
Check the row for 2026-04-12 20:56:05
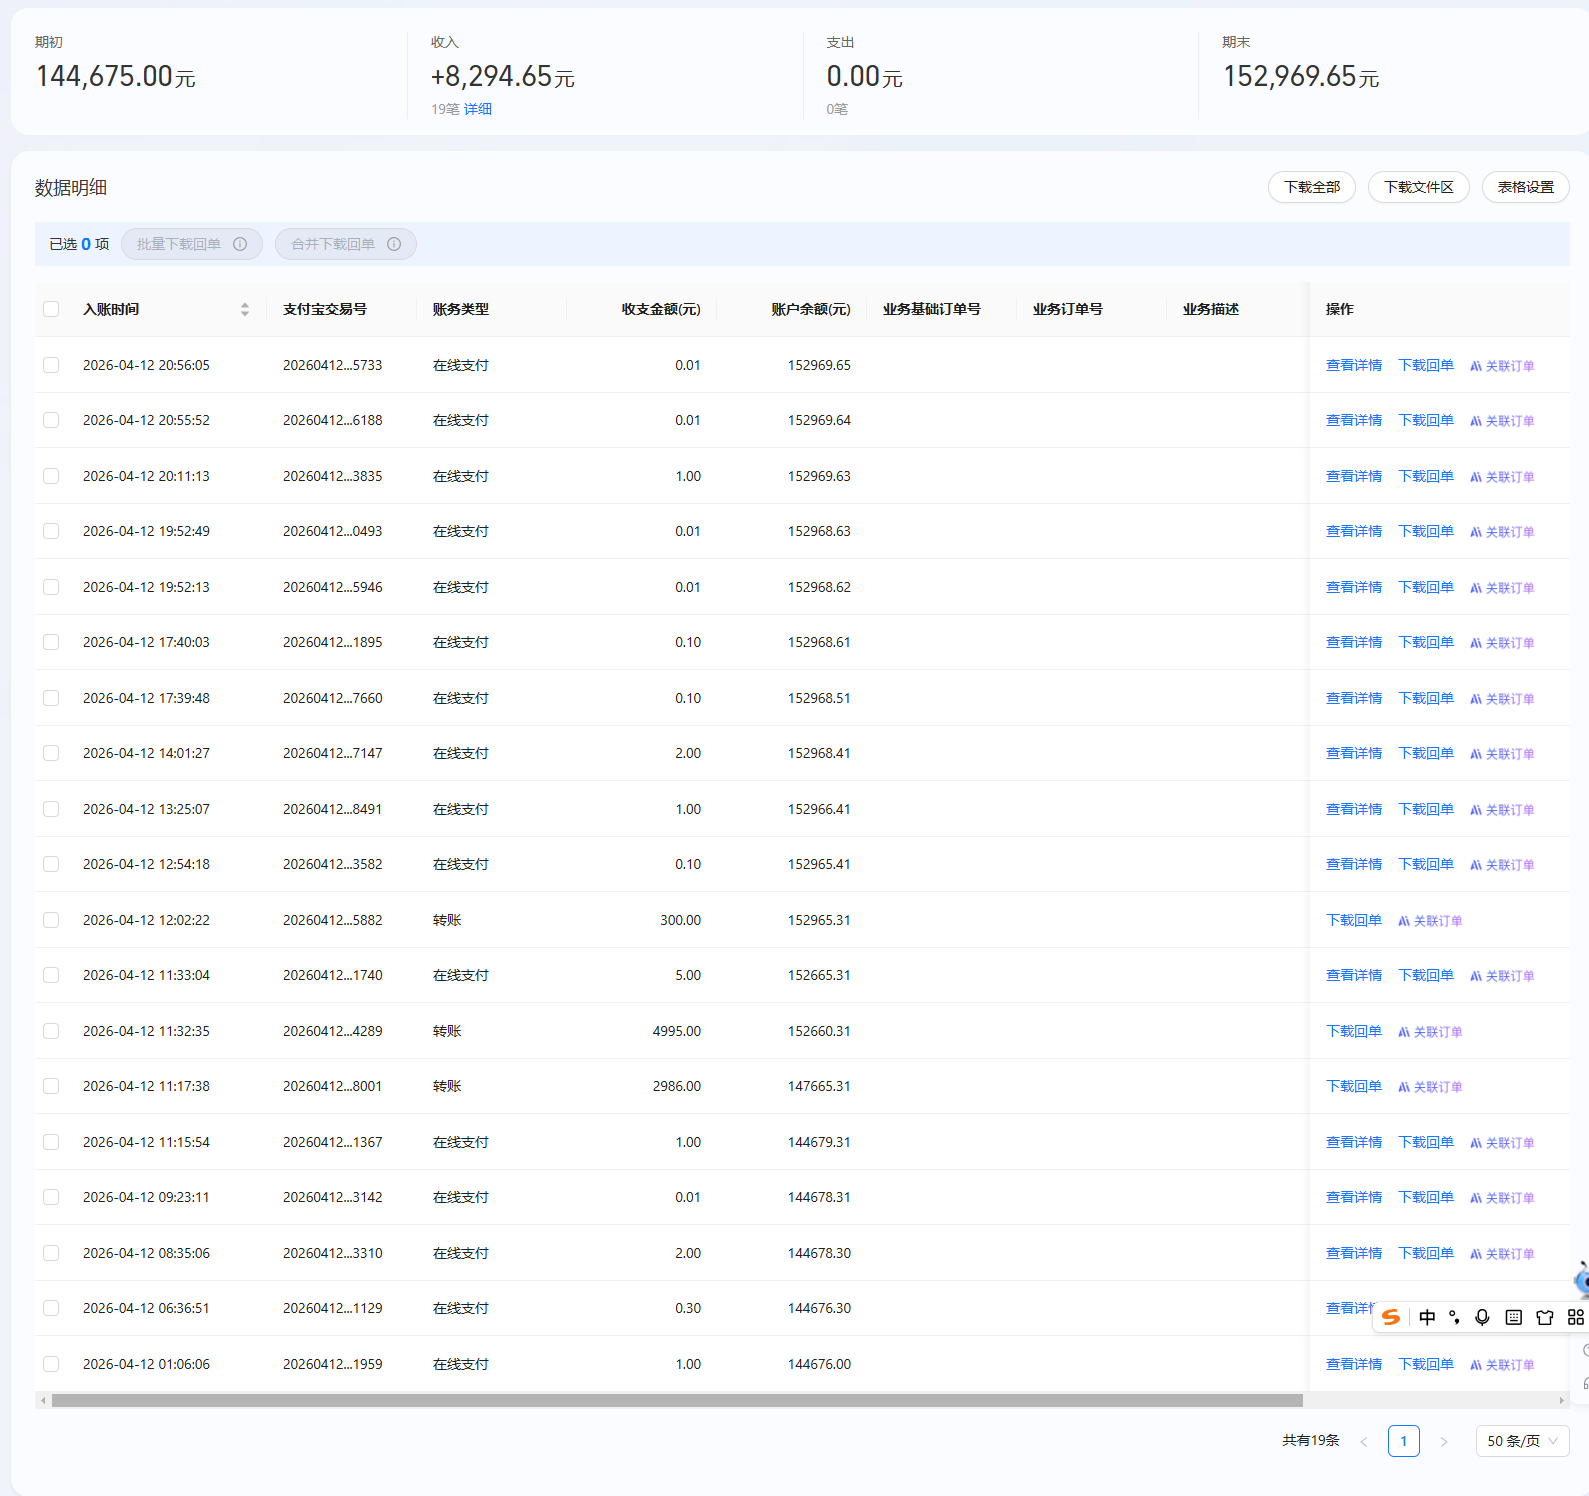pyautogui.click(x=51, y=365)
